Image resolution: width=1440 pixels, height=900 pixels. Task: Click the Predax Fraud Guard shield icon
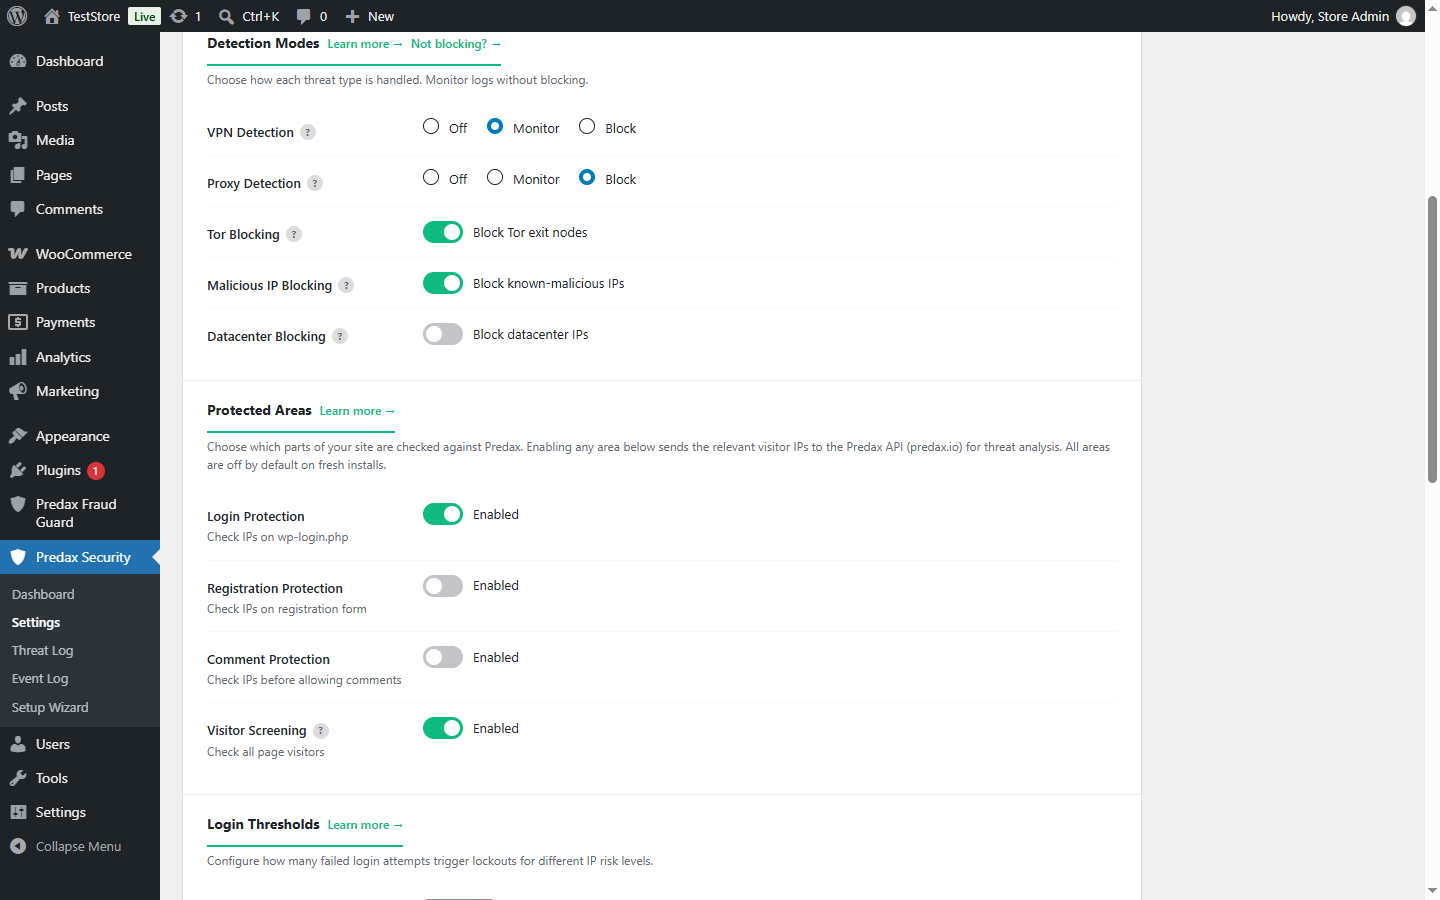tap(18, 504)
